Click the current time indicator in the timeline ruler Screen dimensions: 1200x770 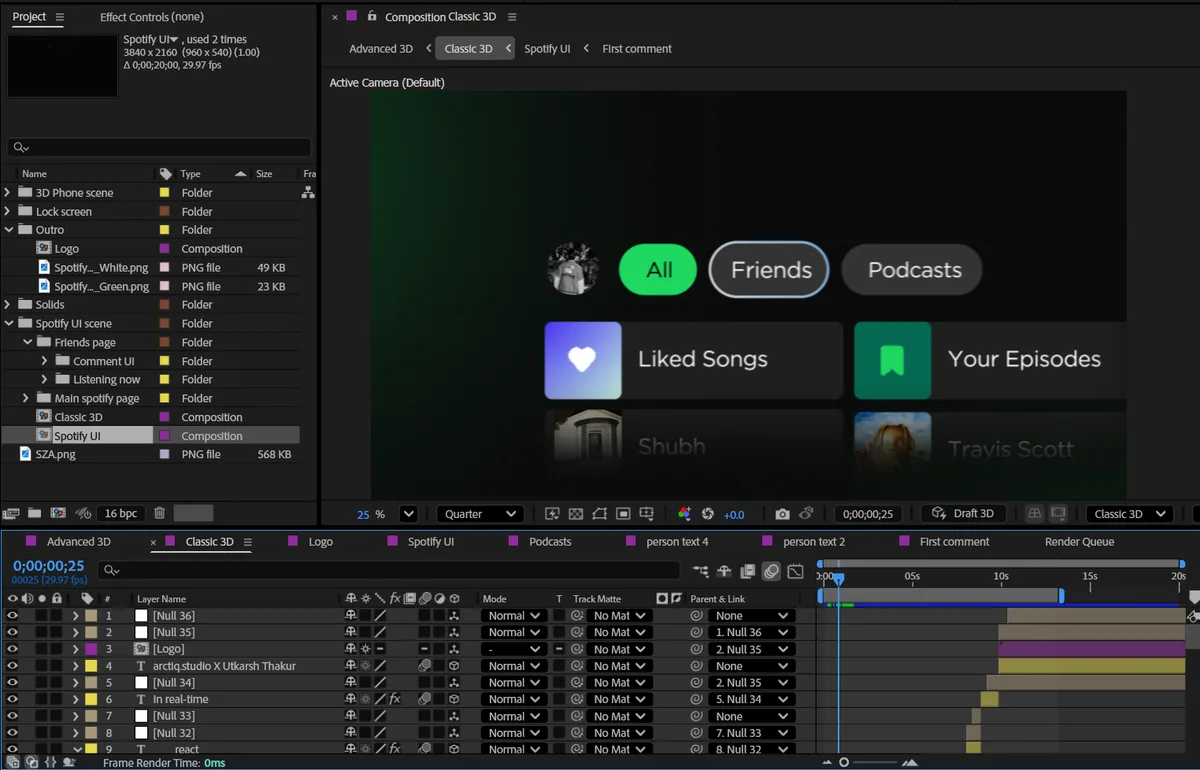point(838,578)
